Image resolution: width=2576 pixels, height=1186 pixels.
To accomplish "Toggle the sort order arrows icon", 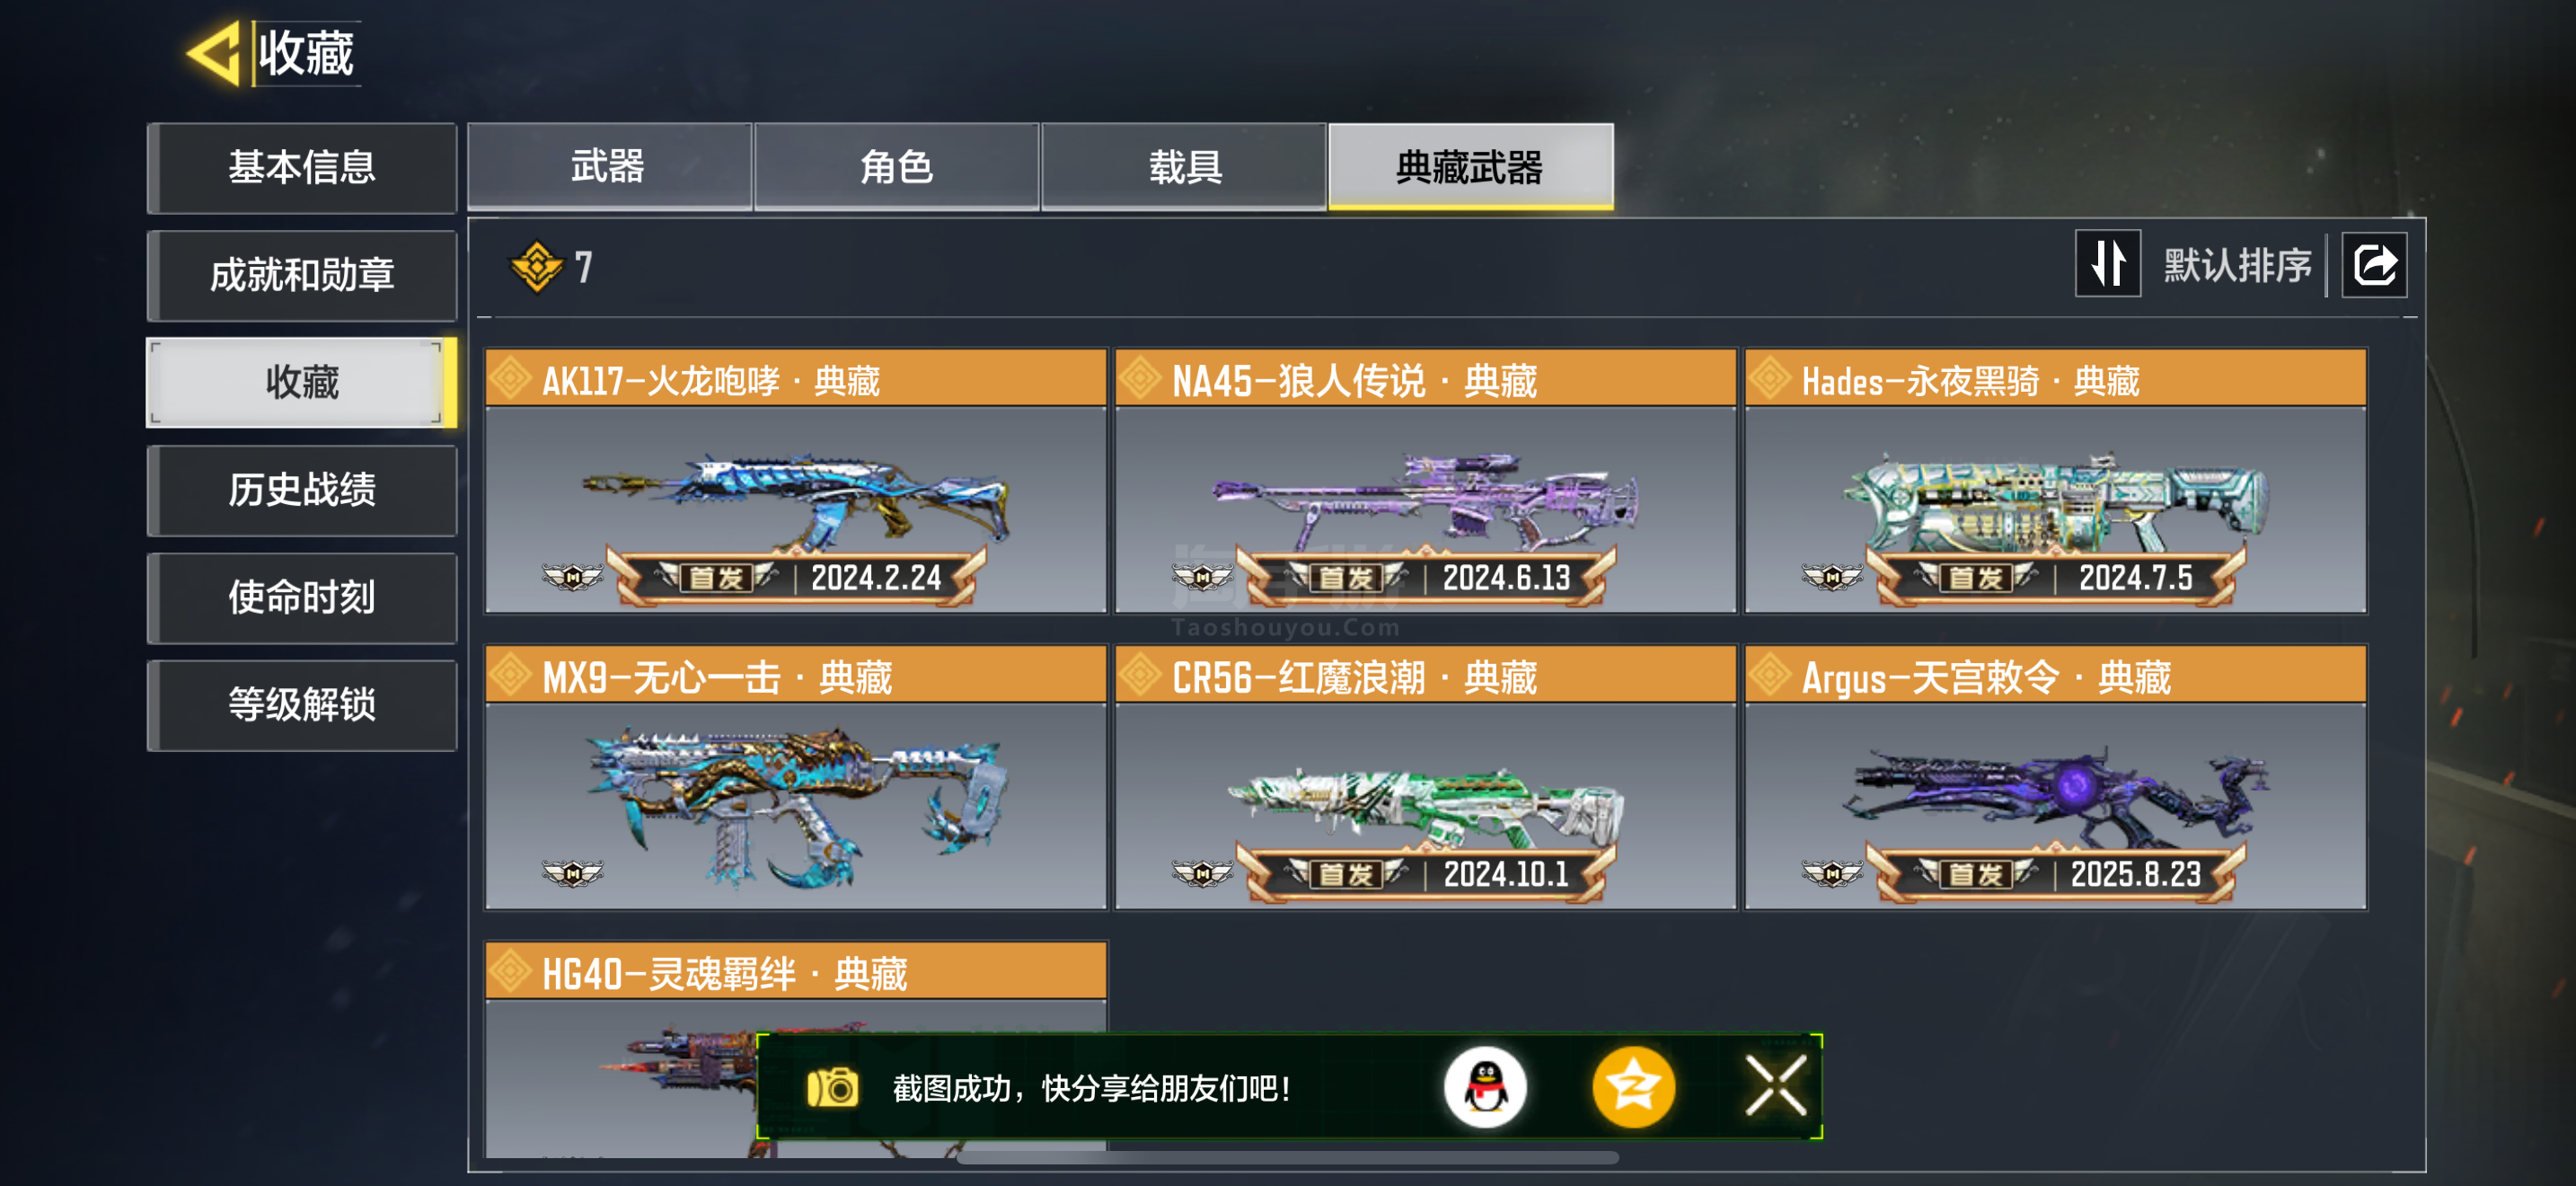I will (2107, 264).
